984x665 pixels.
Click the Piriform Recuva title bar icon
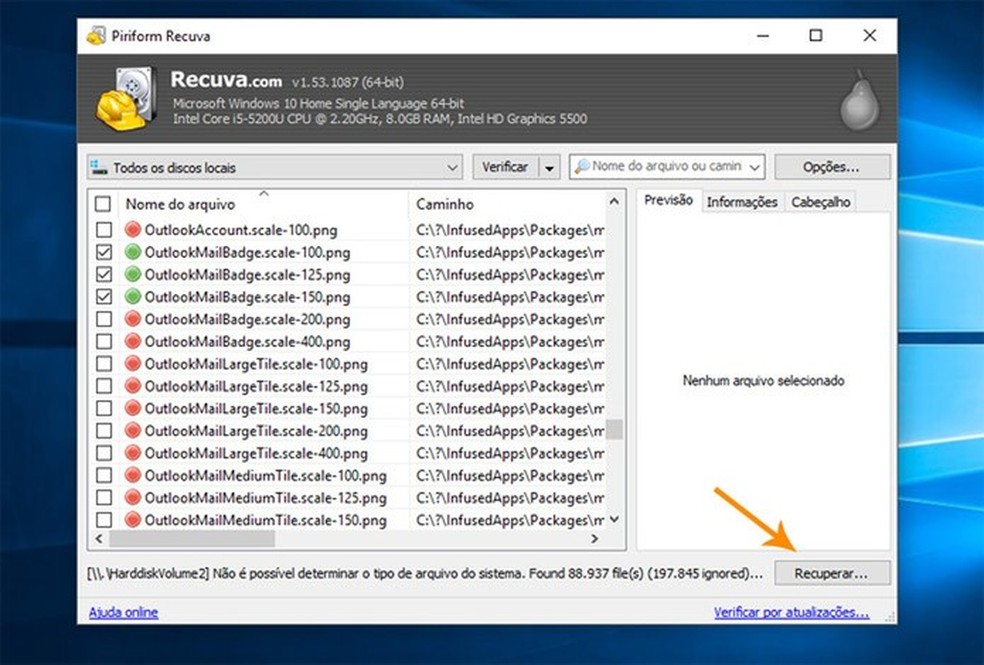pos(96,36)
